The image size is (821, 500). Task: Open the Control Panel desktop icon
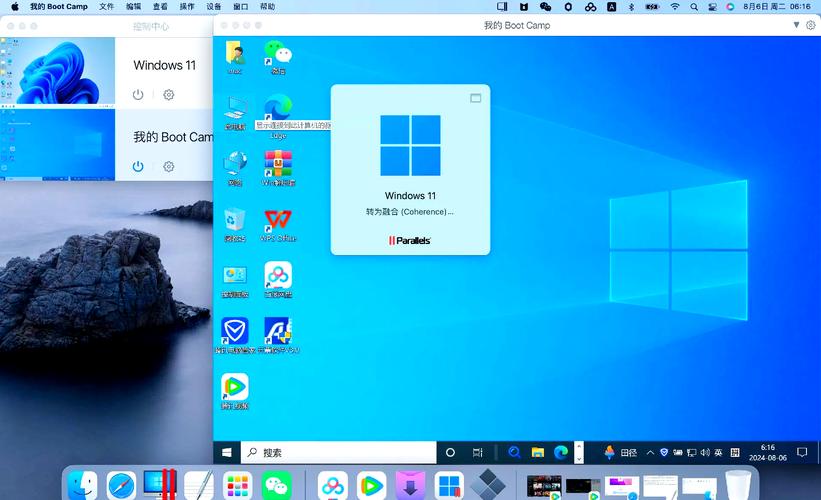tap(235, 281)
